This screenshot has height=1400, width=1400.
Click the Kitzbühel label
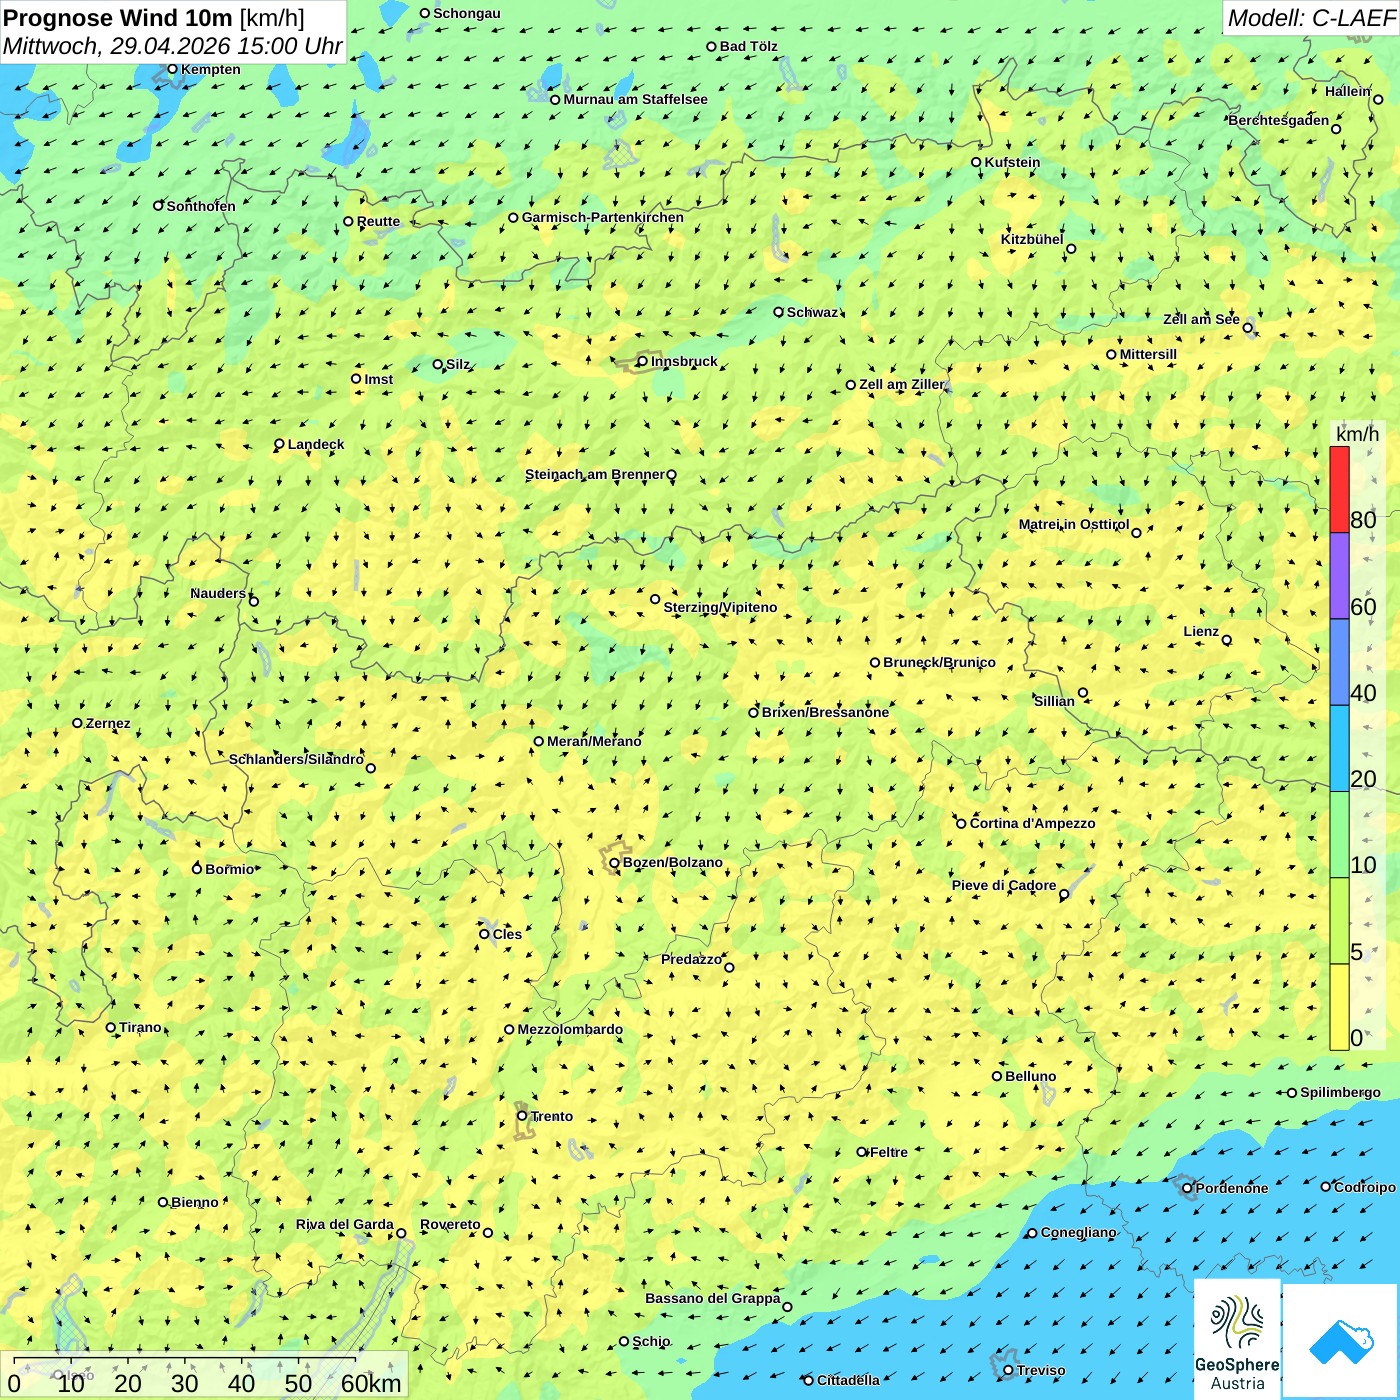(1032, 239)
